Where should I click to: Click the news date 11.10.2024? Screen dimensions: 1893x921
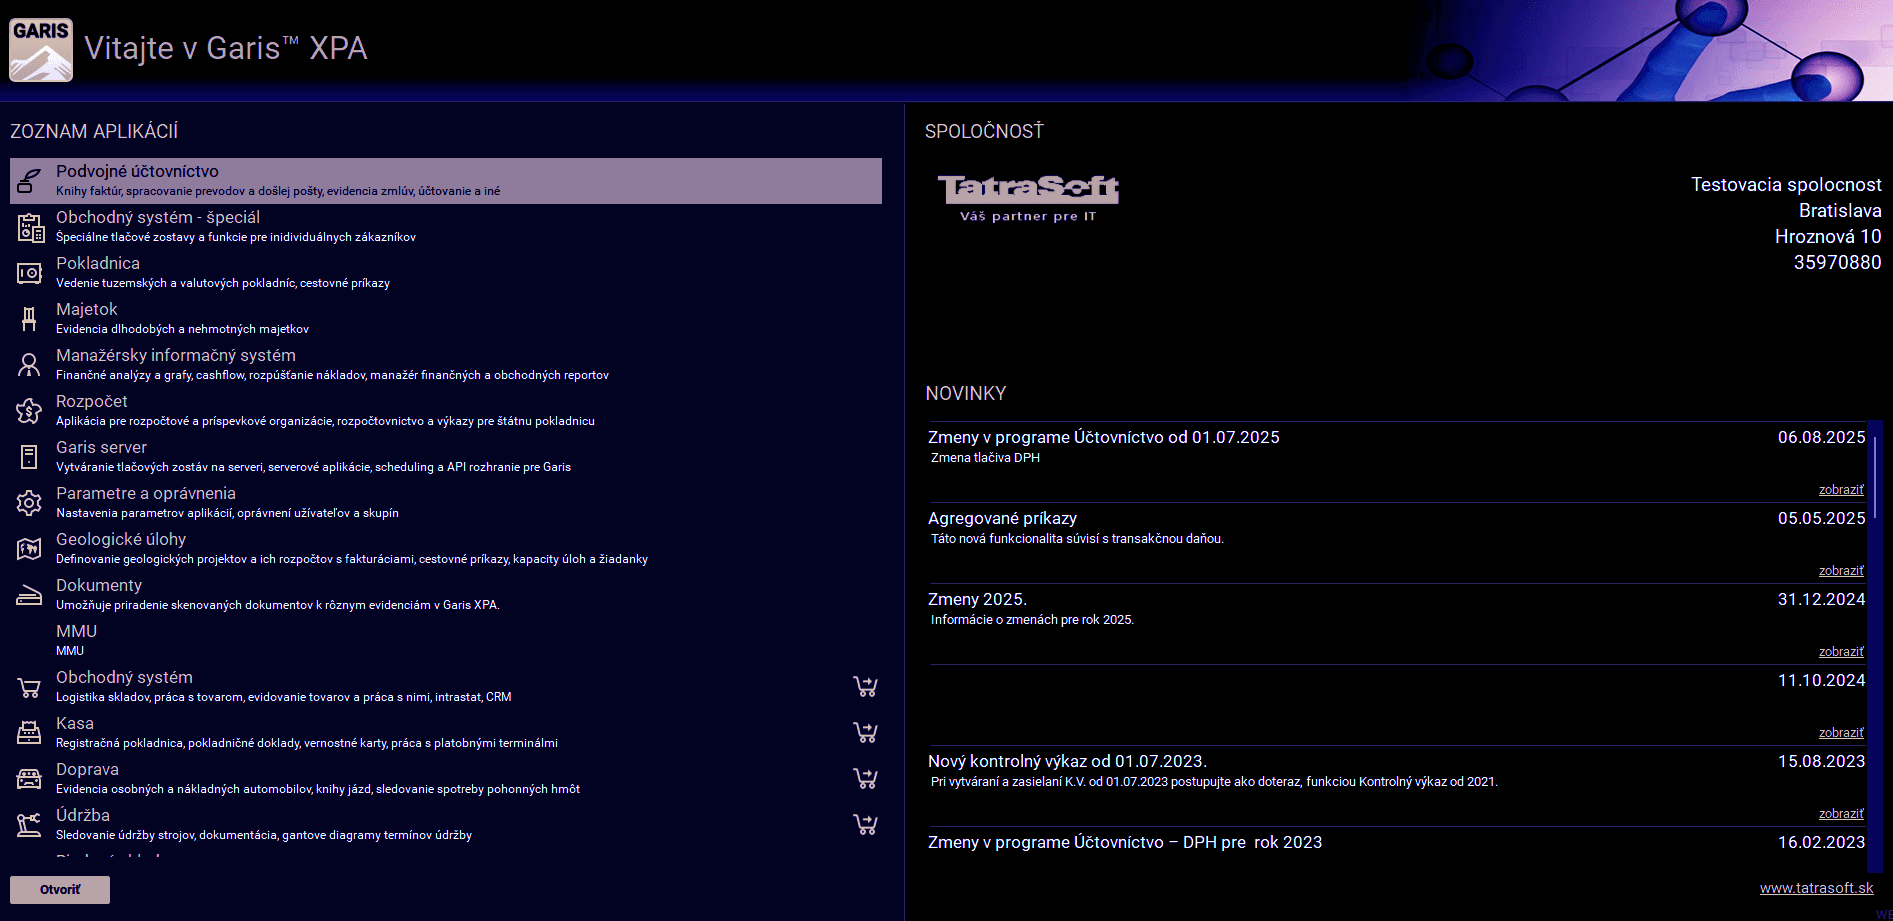pyautogui.click(x=1821, y=680)
